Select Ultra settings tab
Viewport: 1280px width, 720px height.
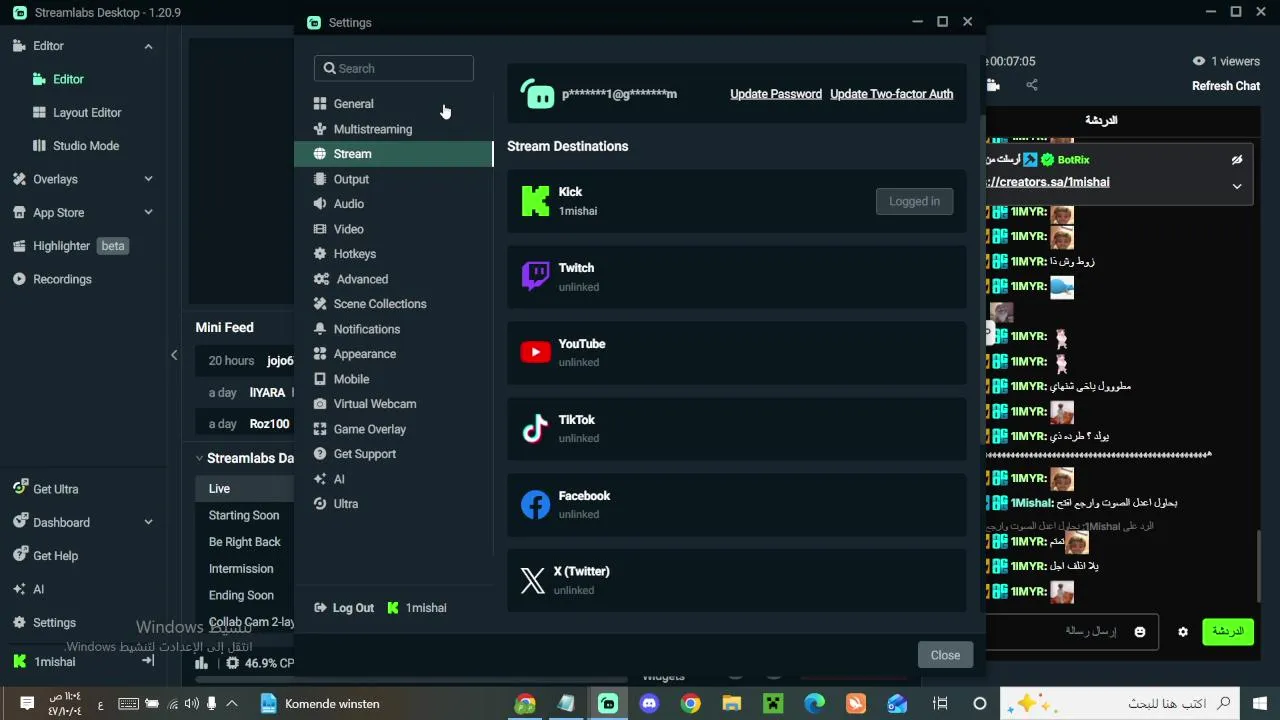tap(393, 504)
